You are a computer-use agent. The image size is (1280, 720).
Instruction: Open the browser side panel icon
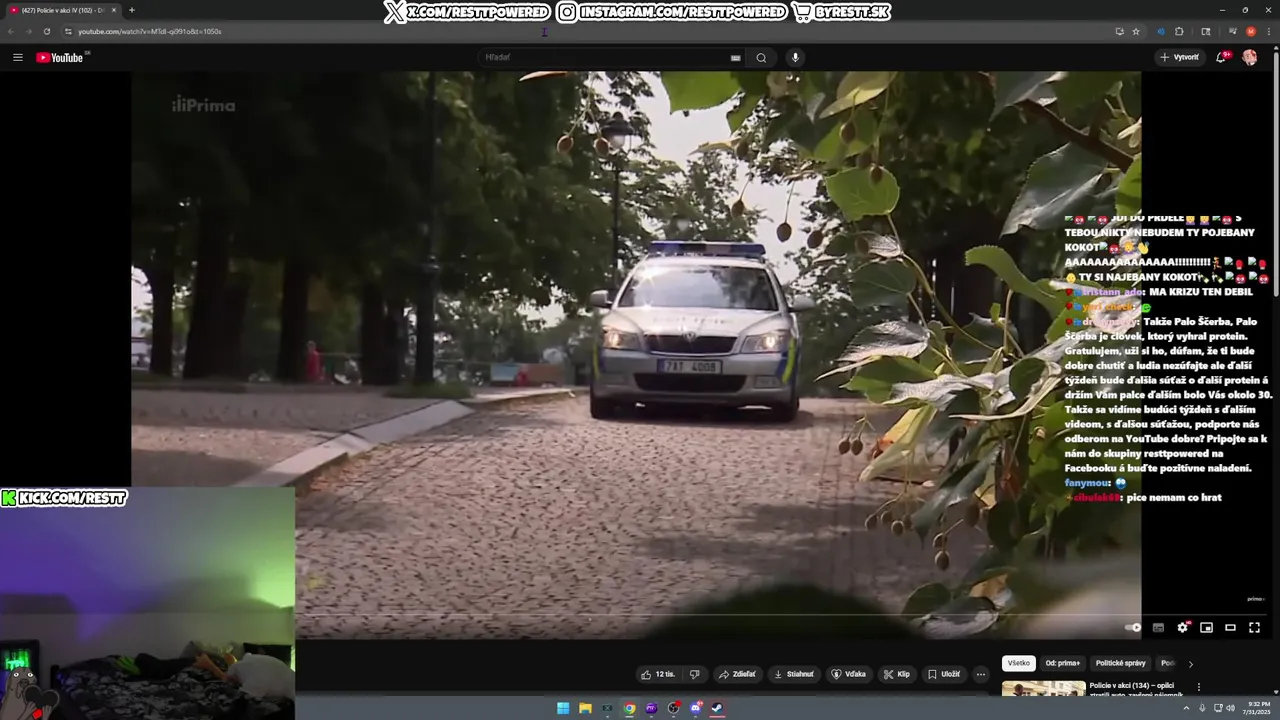(x=1206, y=31)
